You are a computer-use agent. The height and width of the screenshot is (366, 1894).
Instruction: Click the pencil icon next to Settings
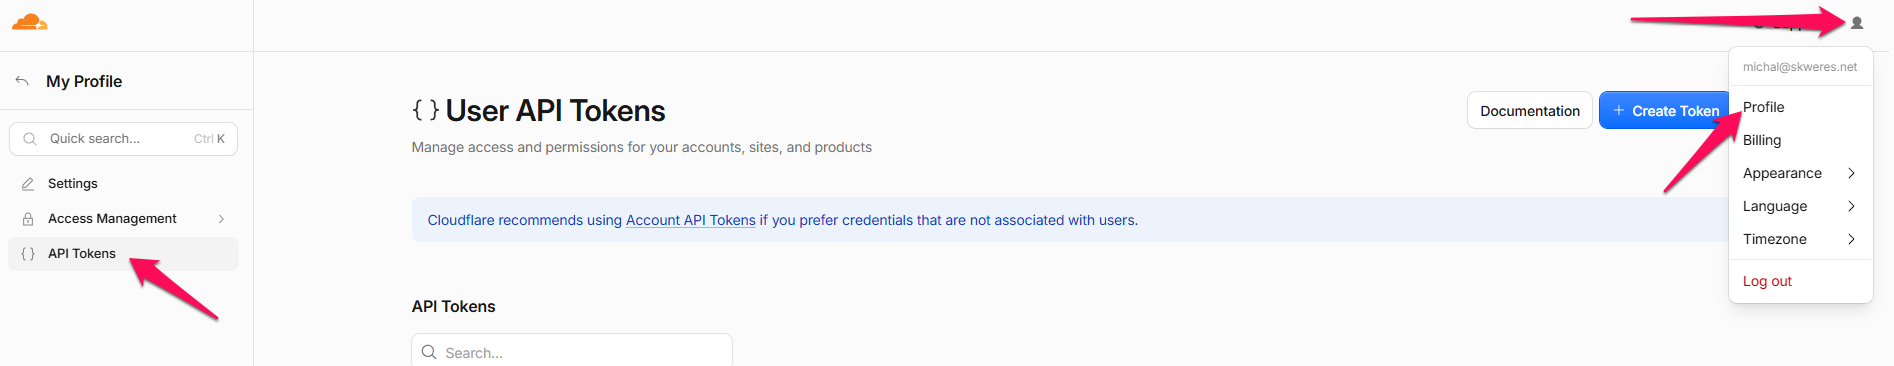28,184
